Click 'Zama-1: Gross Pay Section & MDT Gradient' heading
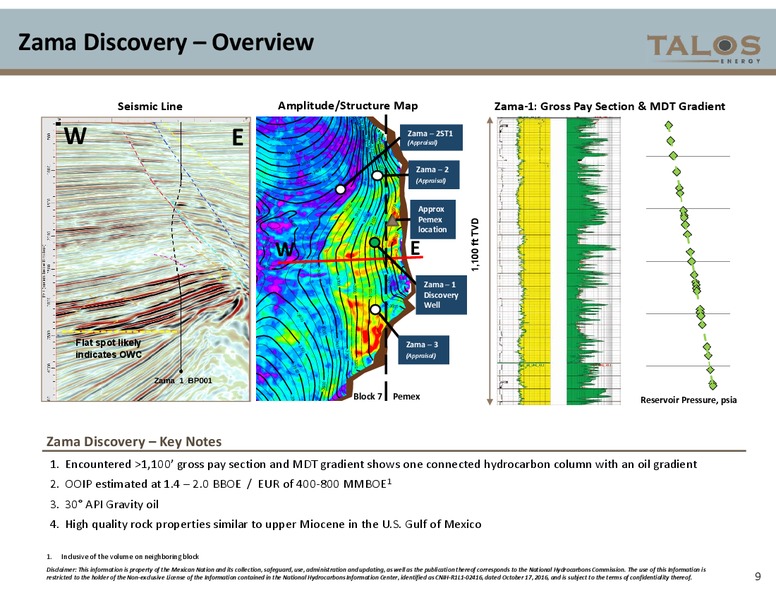The width and height of the screenshot is (776, 600). [609, 106]
